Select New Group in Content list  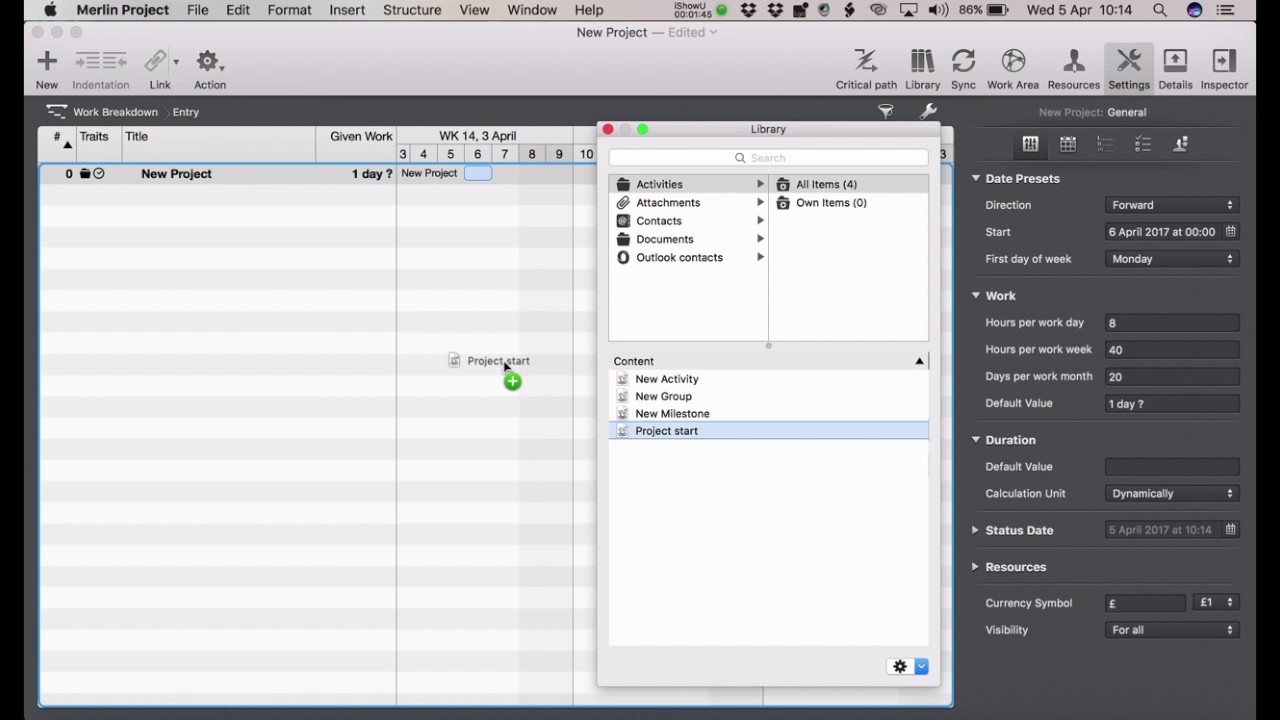tap(768, 396)
